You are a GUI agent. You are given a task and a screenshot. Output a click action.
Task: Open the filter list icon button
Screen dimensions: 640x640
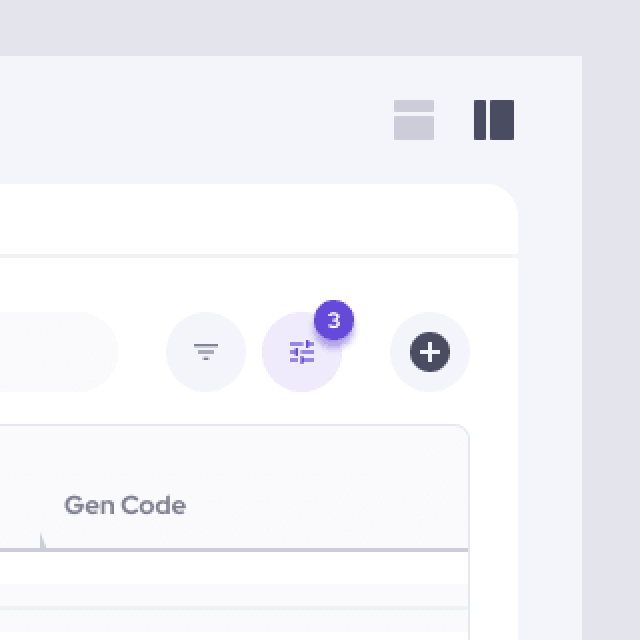(x=206, y=352)
